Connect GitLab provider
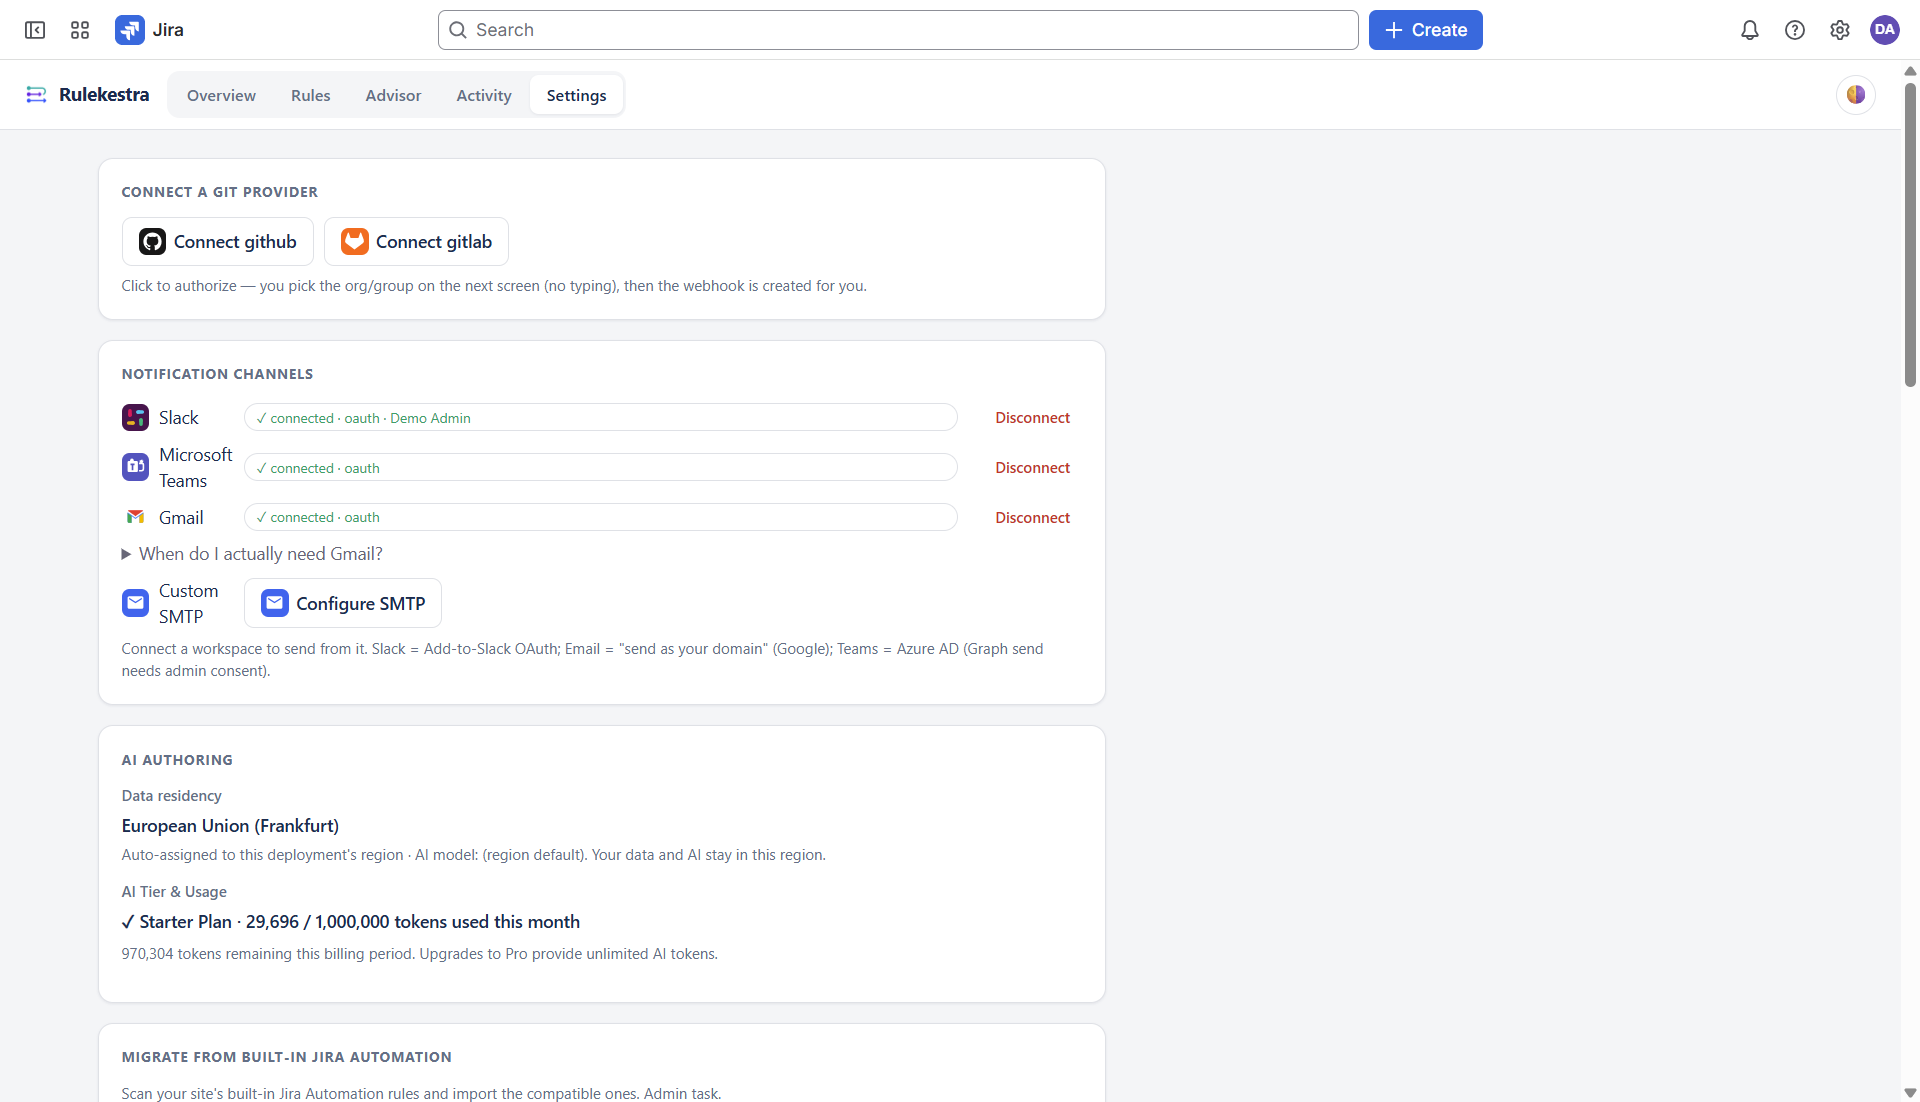1920x1102 pixels. coord(416,242)
